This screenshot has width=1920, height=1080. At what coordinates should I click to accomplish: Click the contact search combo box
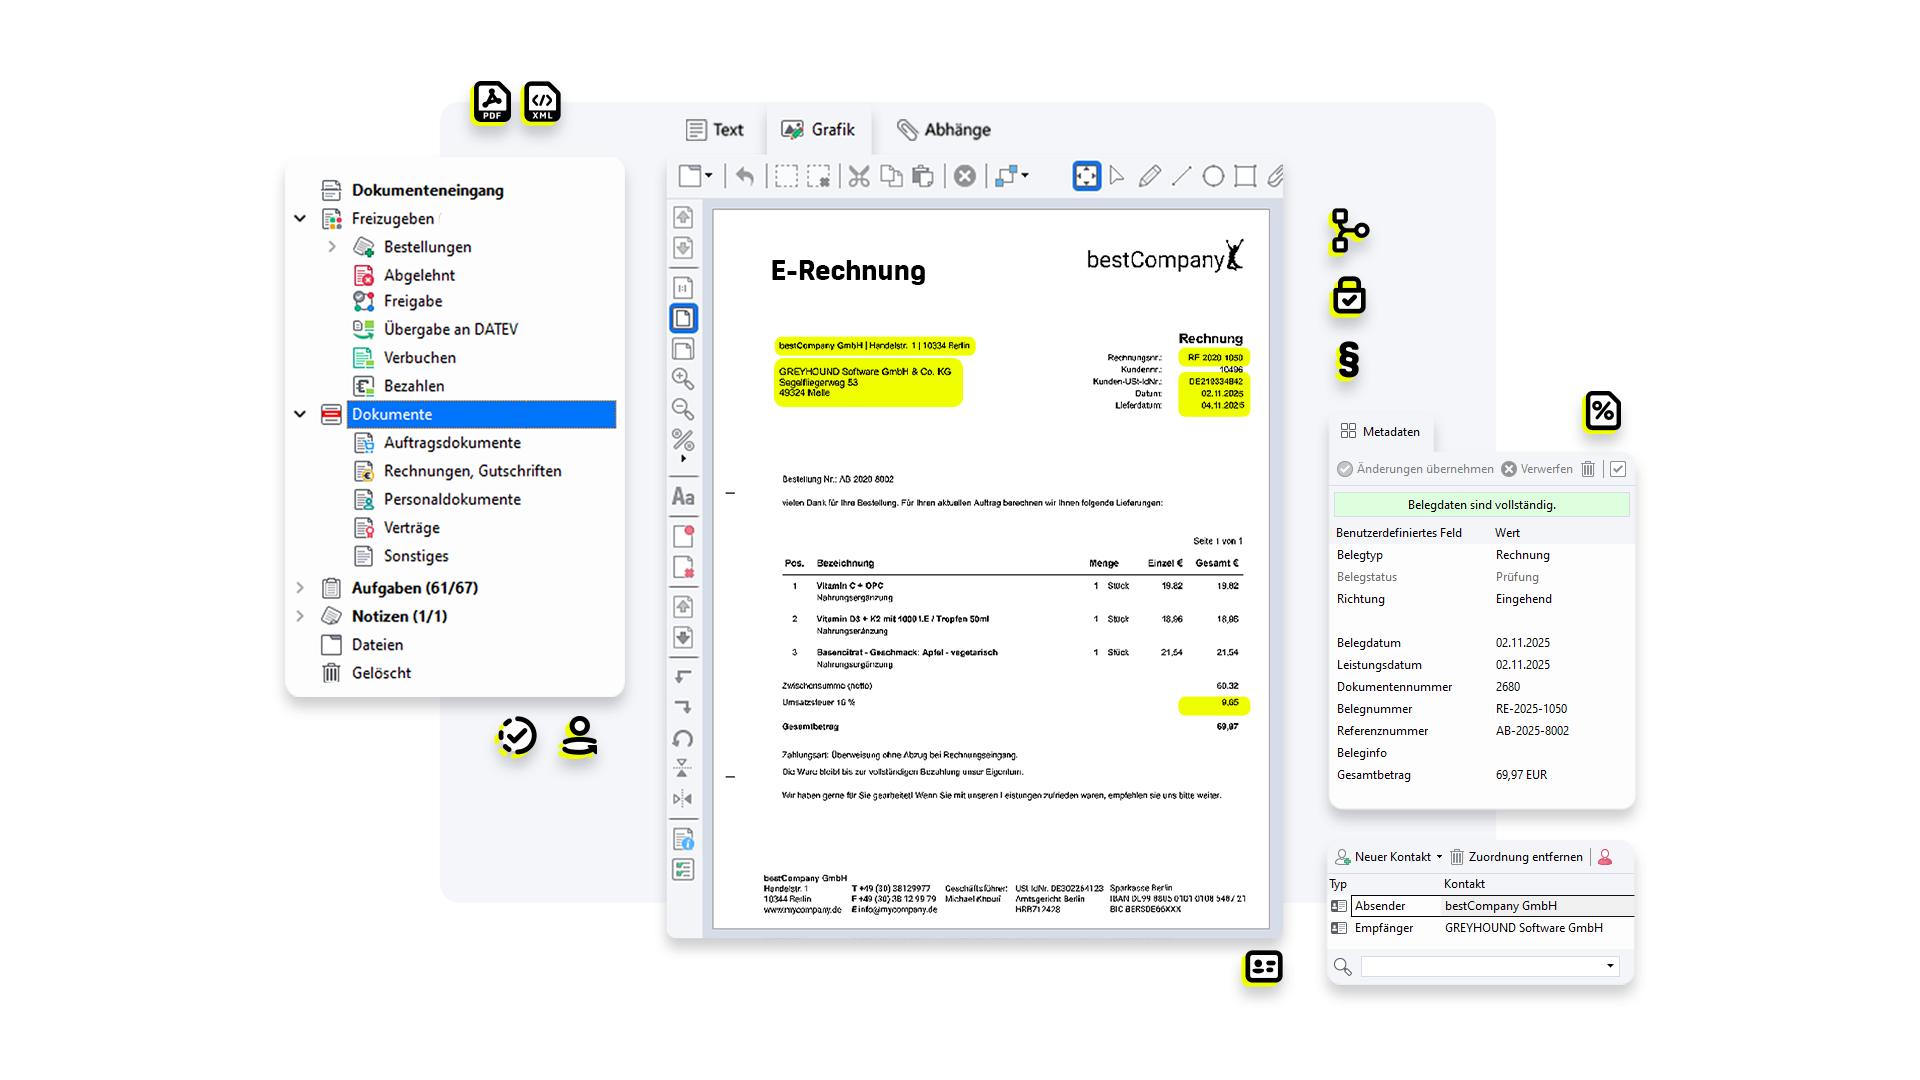(x=1488, y=966)
